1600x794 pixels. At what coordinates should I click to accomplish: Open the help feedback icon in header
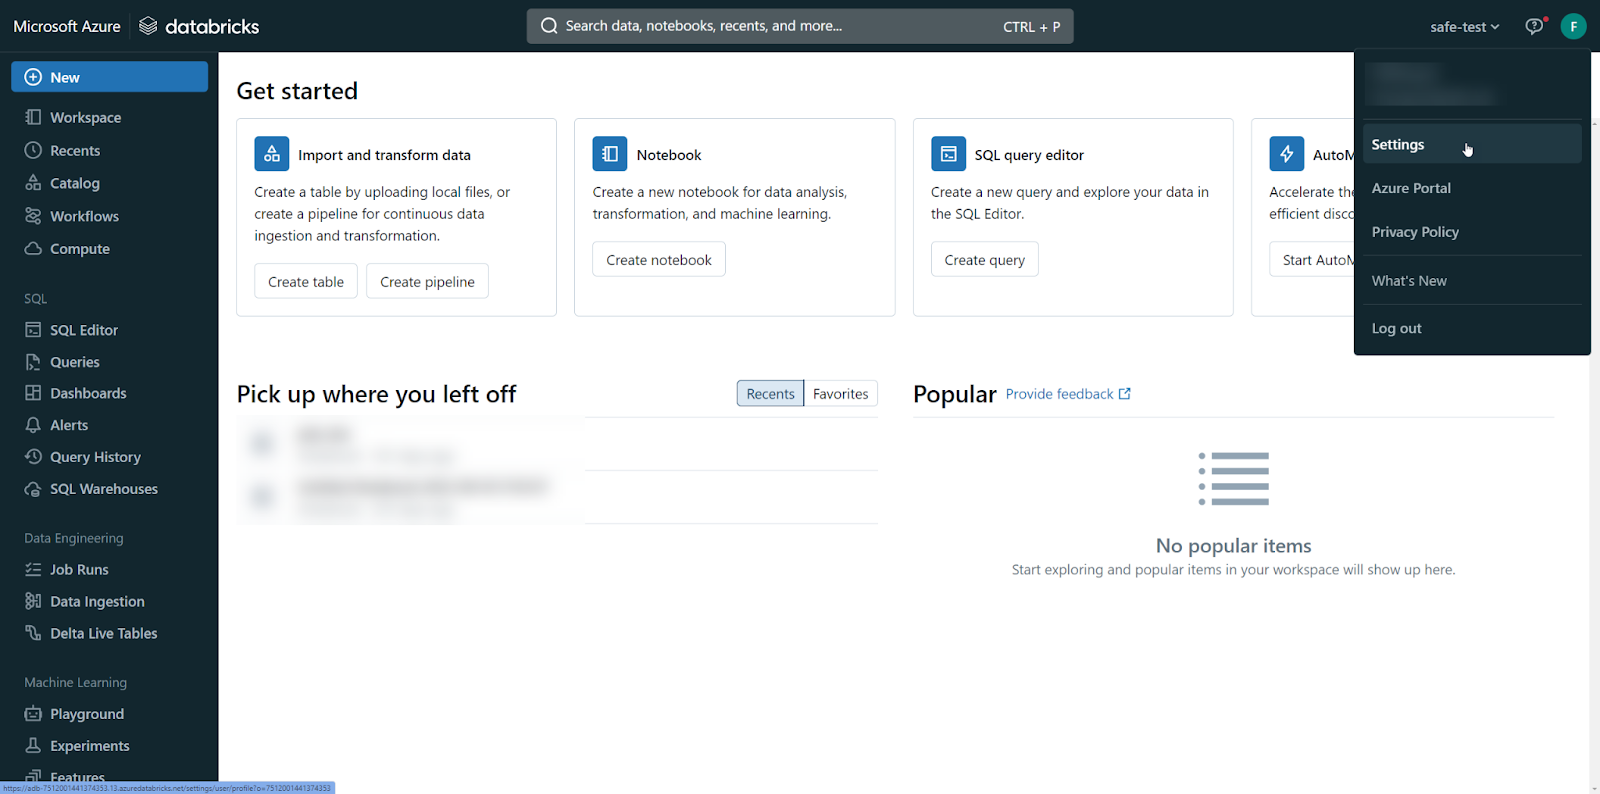(1534, 26)
